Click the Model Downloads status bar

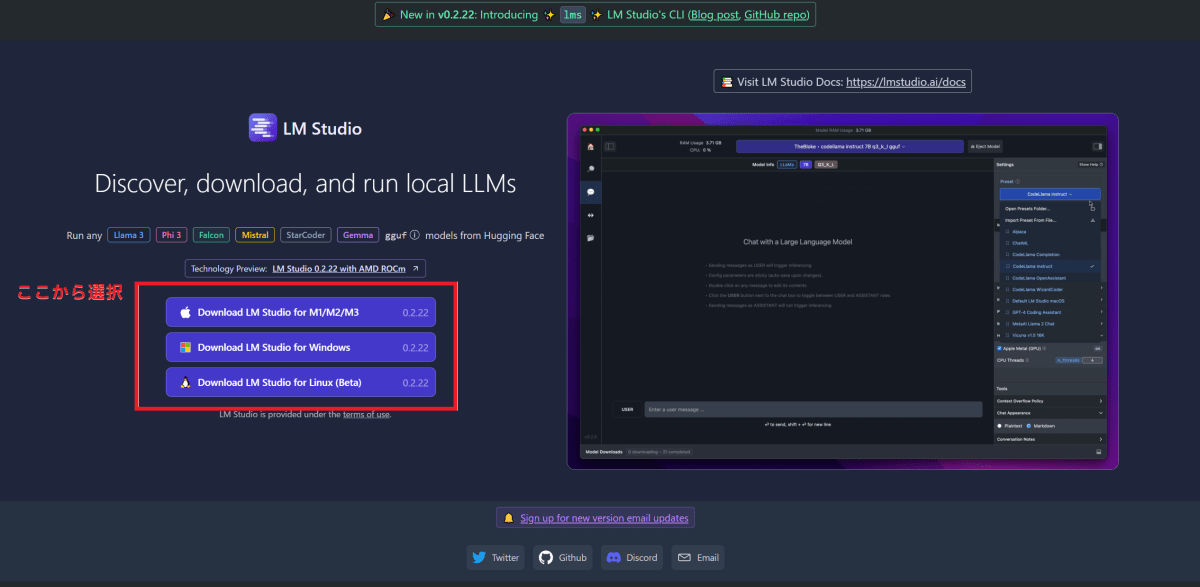pyautogui.click(x=845, y=452)
